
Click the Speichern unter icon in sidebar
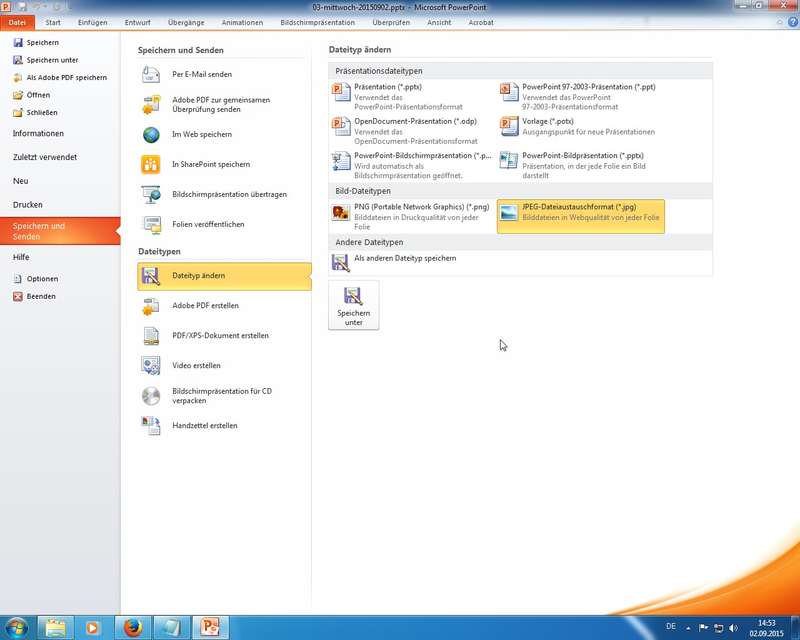coord(18,60)
